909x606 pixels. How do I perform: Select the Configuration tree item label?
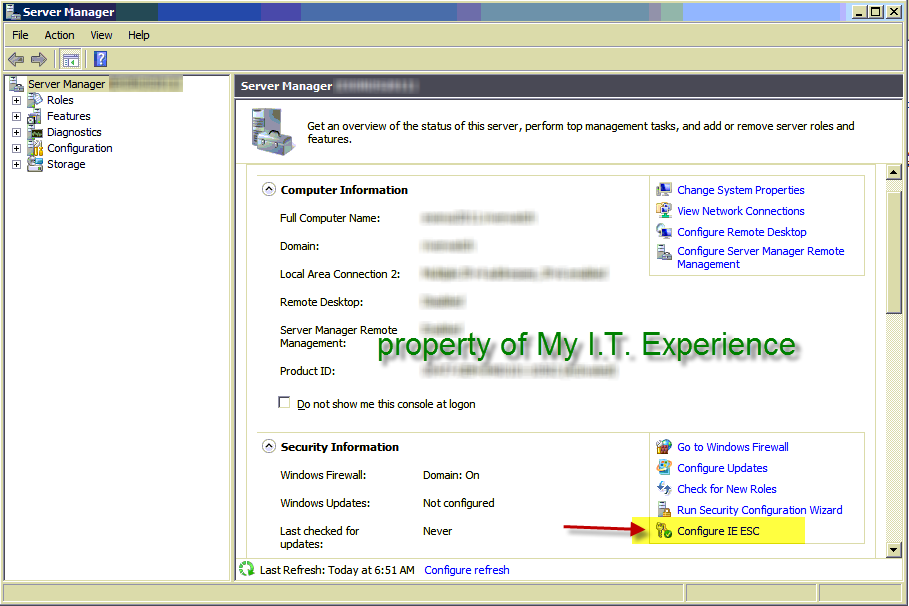coord(79,148)
